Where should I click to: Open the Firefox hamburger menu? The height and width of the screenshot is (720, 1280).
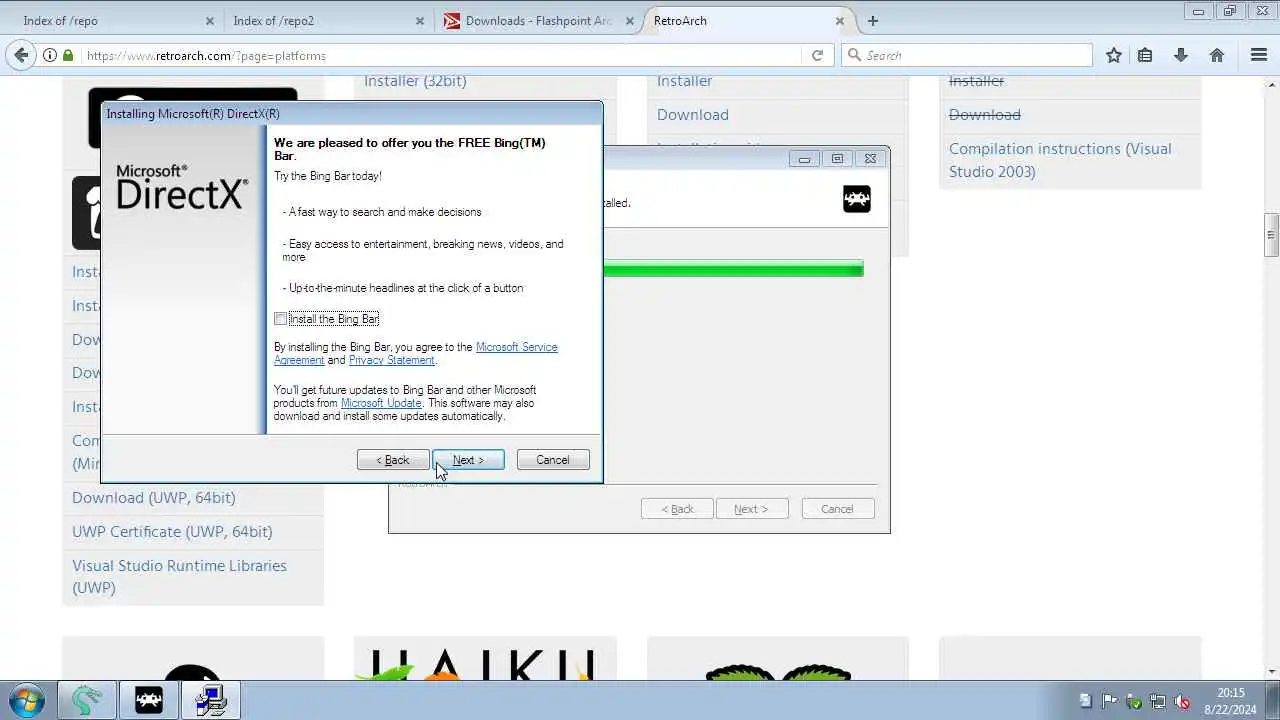tap(1259, 56)
